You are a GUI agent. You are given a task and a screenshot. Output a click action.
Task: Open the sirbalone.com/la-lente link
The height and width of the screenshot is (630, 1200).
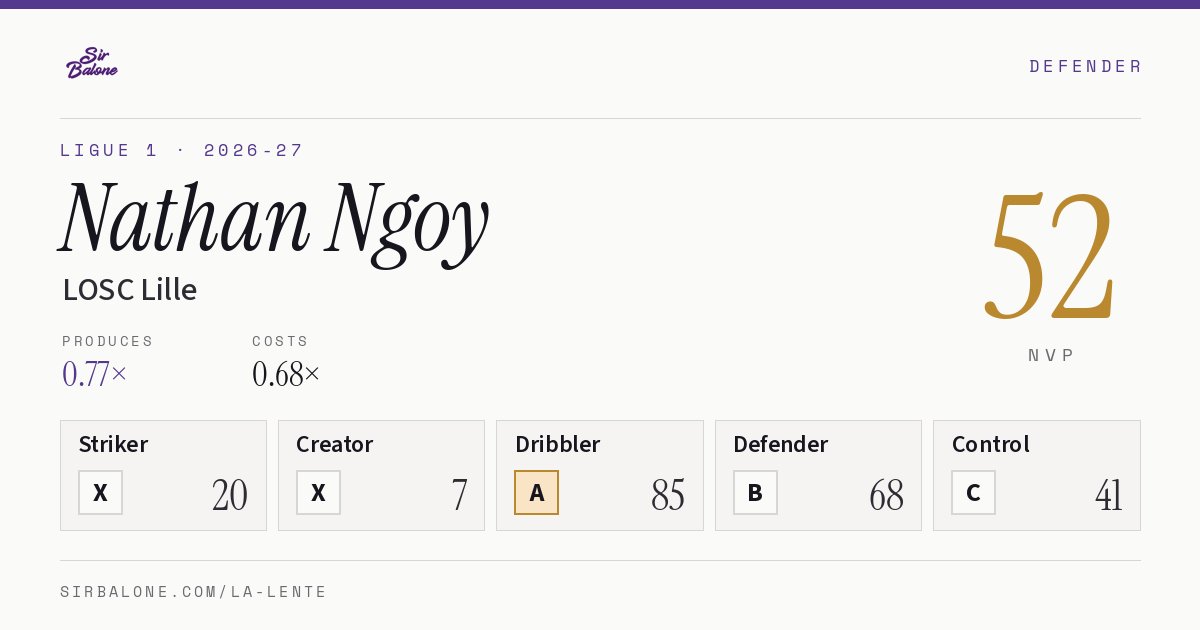pos(194,592)
